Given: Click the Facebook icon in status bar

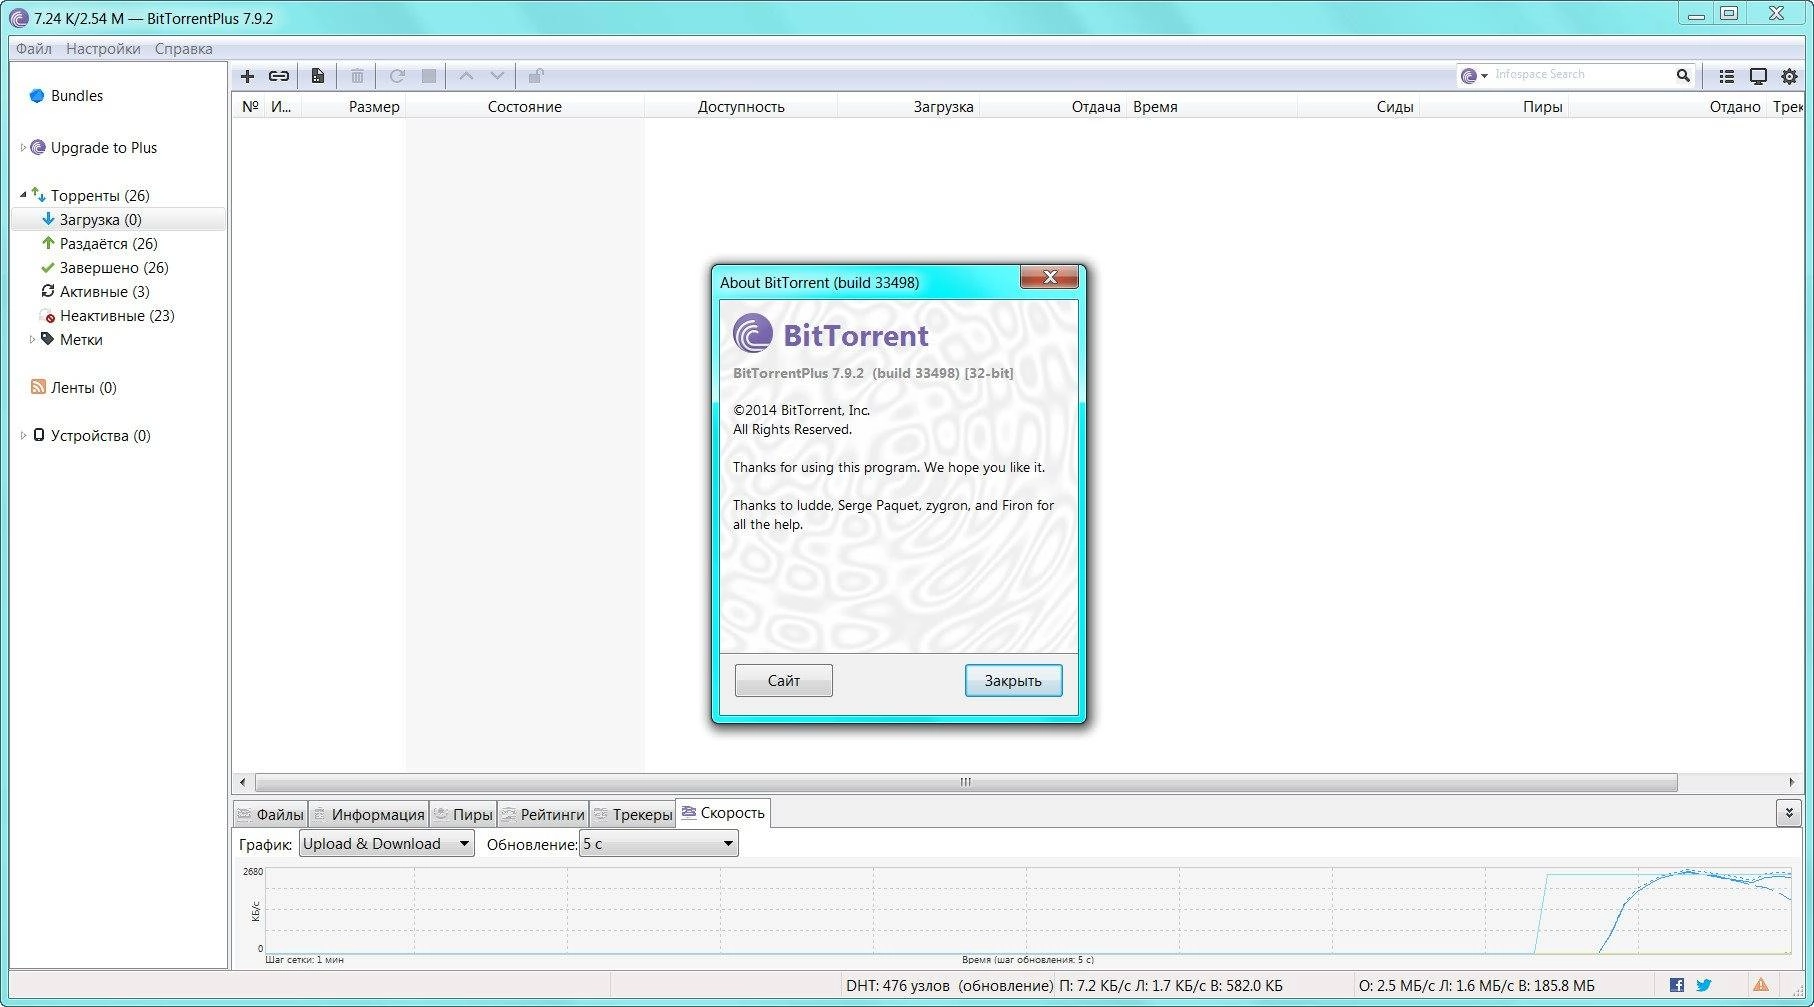Looking at the screenshot, I should click(1677, 985).
